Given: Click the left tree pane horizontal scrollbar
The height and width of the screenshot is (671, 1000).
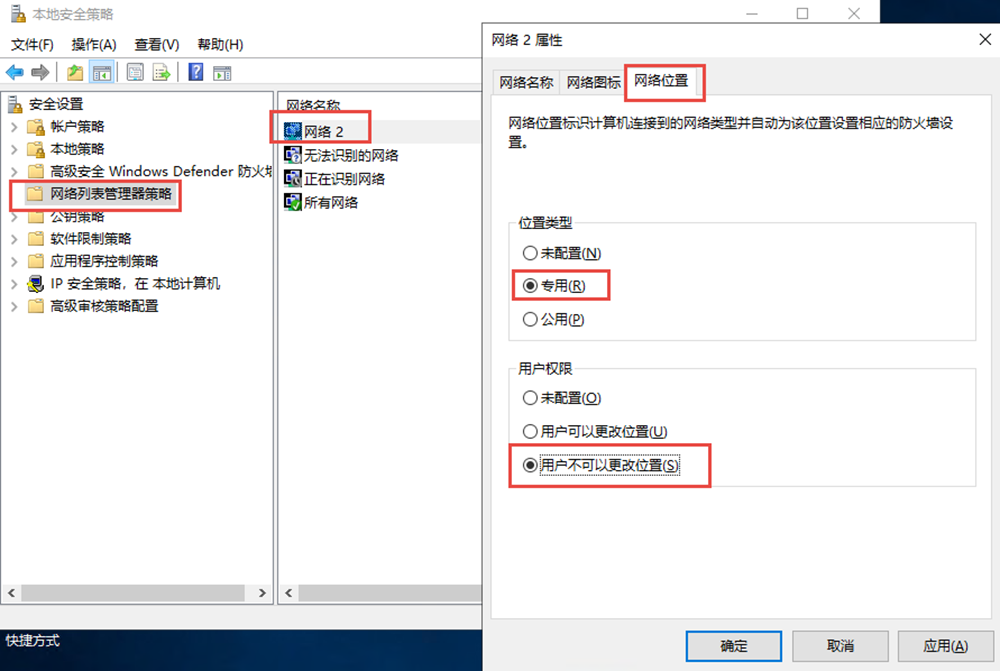Looking at the screenshot, I should coord(136,593).
